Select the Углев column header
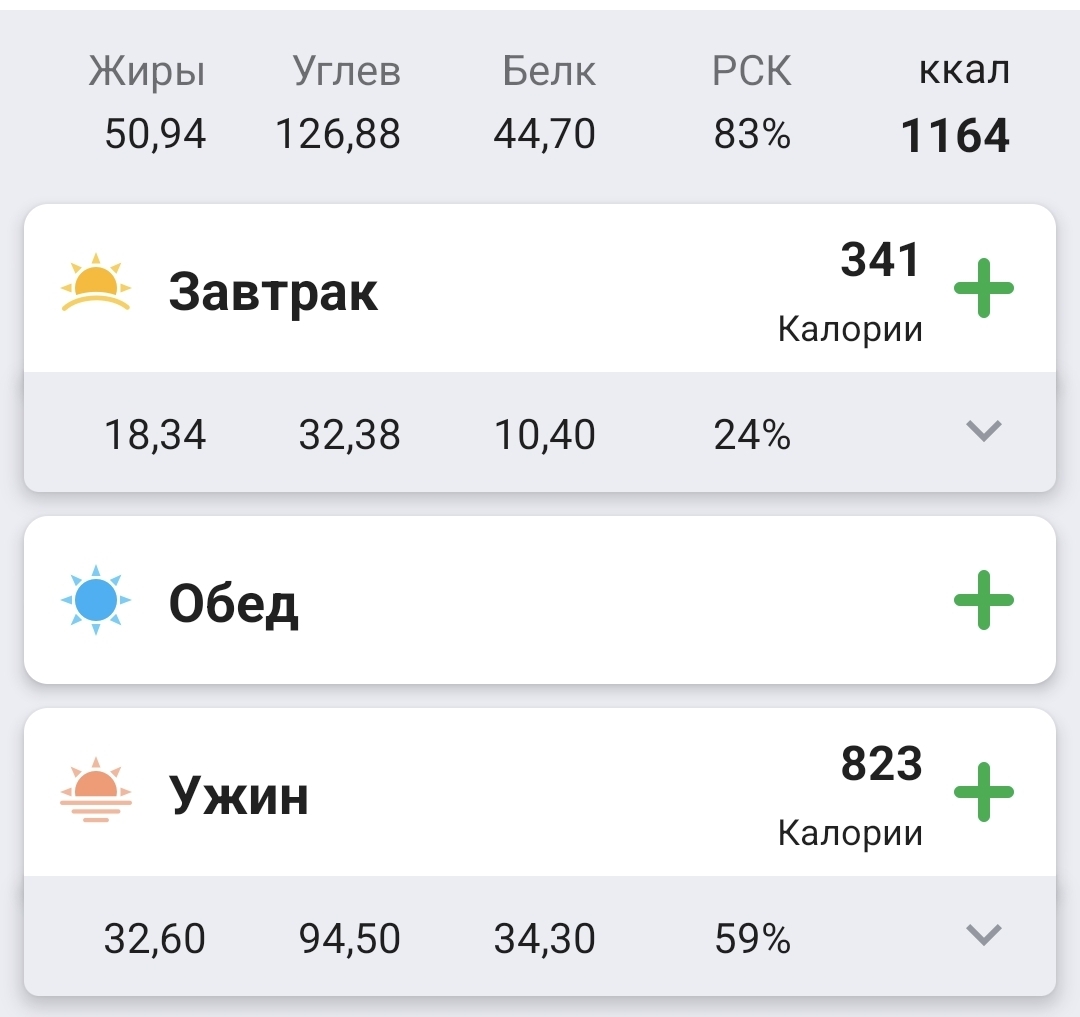 click(x=347, y=72)
